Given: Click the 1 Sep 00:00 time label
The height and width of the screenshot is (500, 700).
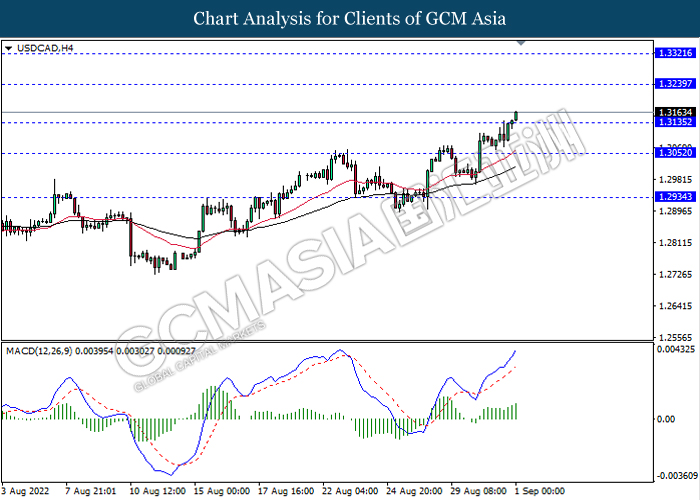Looking at the screenshot, I should tap(540, 491).
